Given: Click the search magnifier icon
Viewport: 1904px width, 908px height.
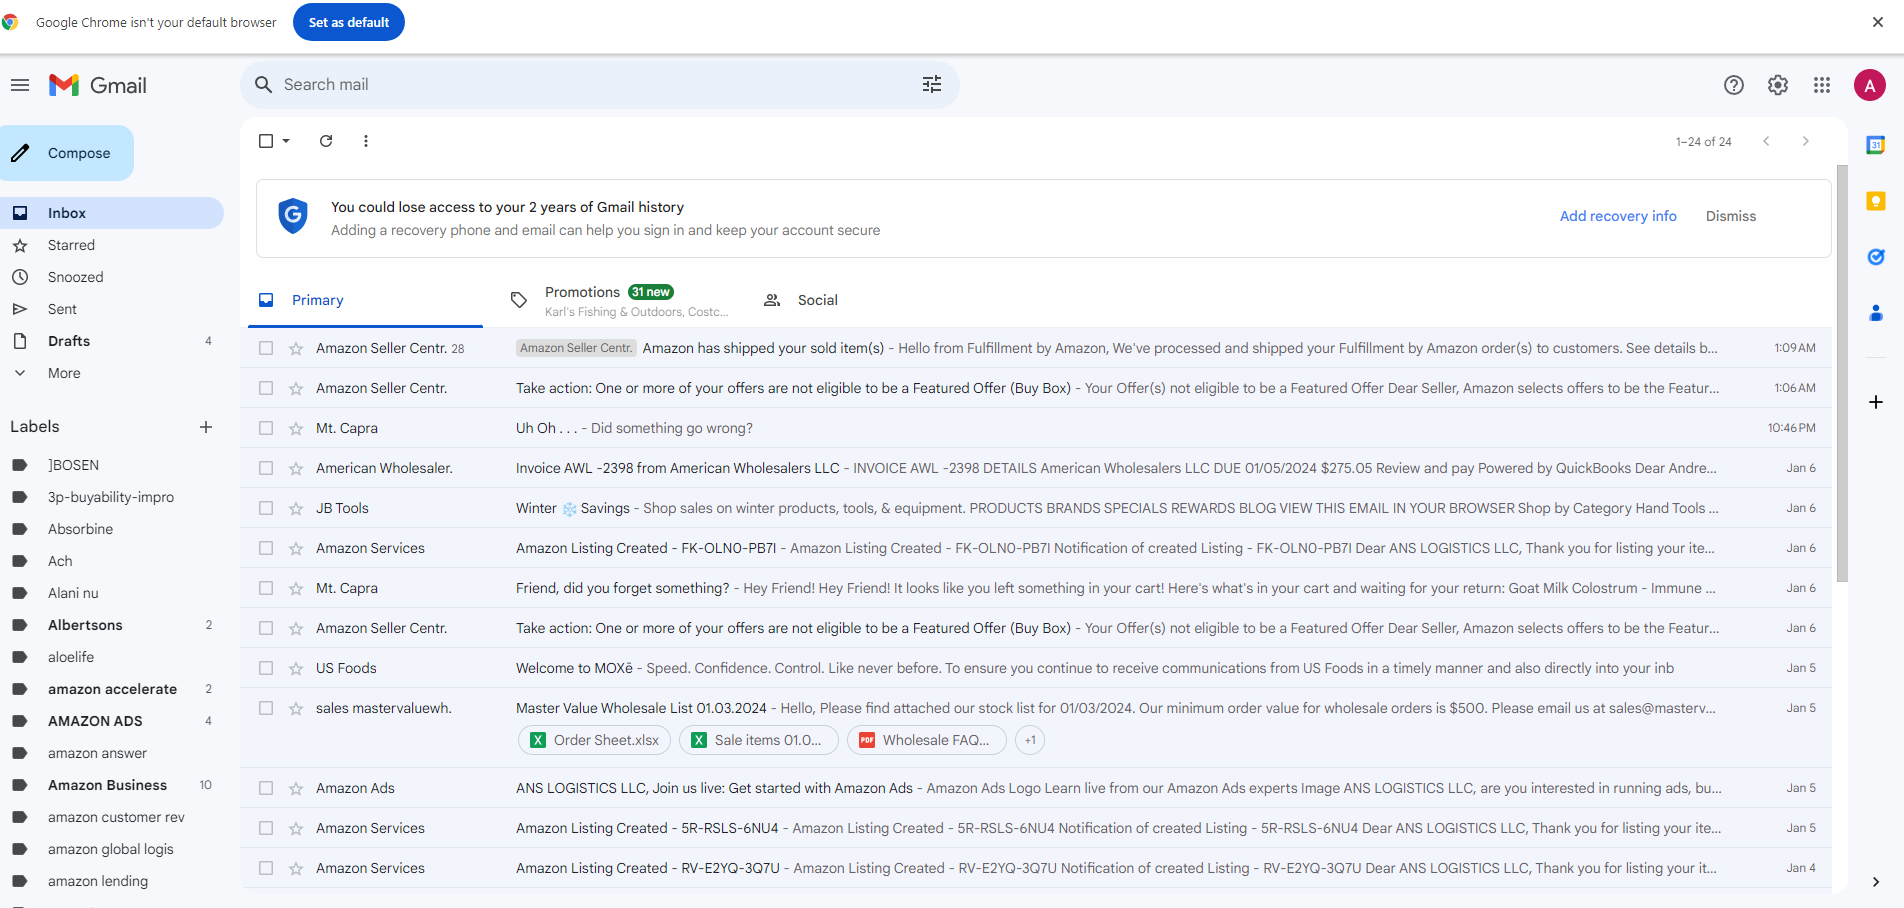Looking at the screenshot, I should pyautogui.click(x=264, y=85).
